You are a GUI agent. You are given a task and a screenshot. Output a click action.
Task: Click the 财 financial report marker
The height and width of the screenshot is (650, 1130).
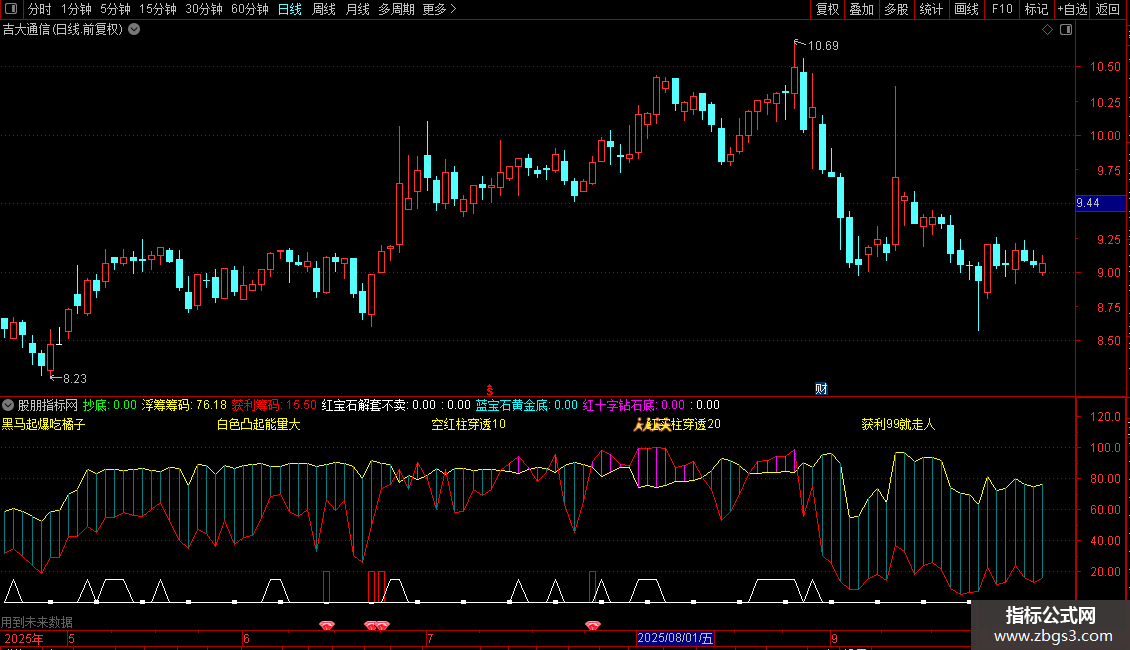point(821,389)
